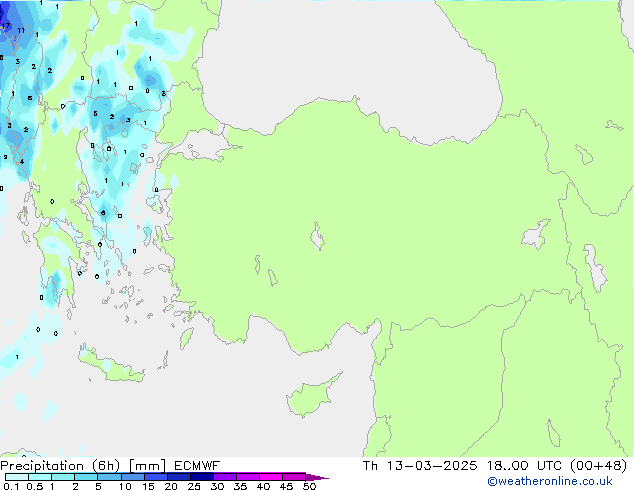Click the '(00+48)' forecast offset text
This screenshot has height=490, width=634.
(x=598, y=466)
